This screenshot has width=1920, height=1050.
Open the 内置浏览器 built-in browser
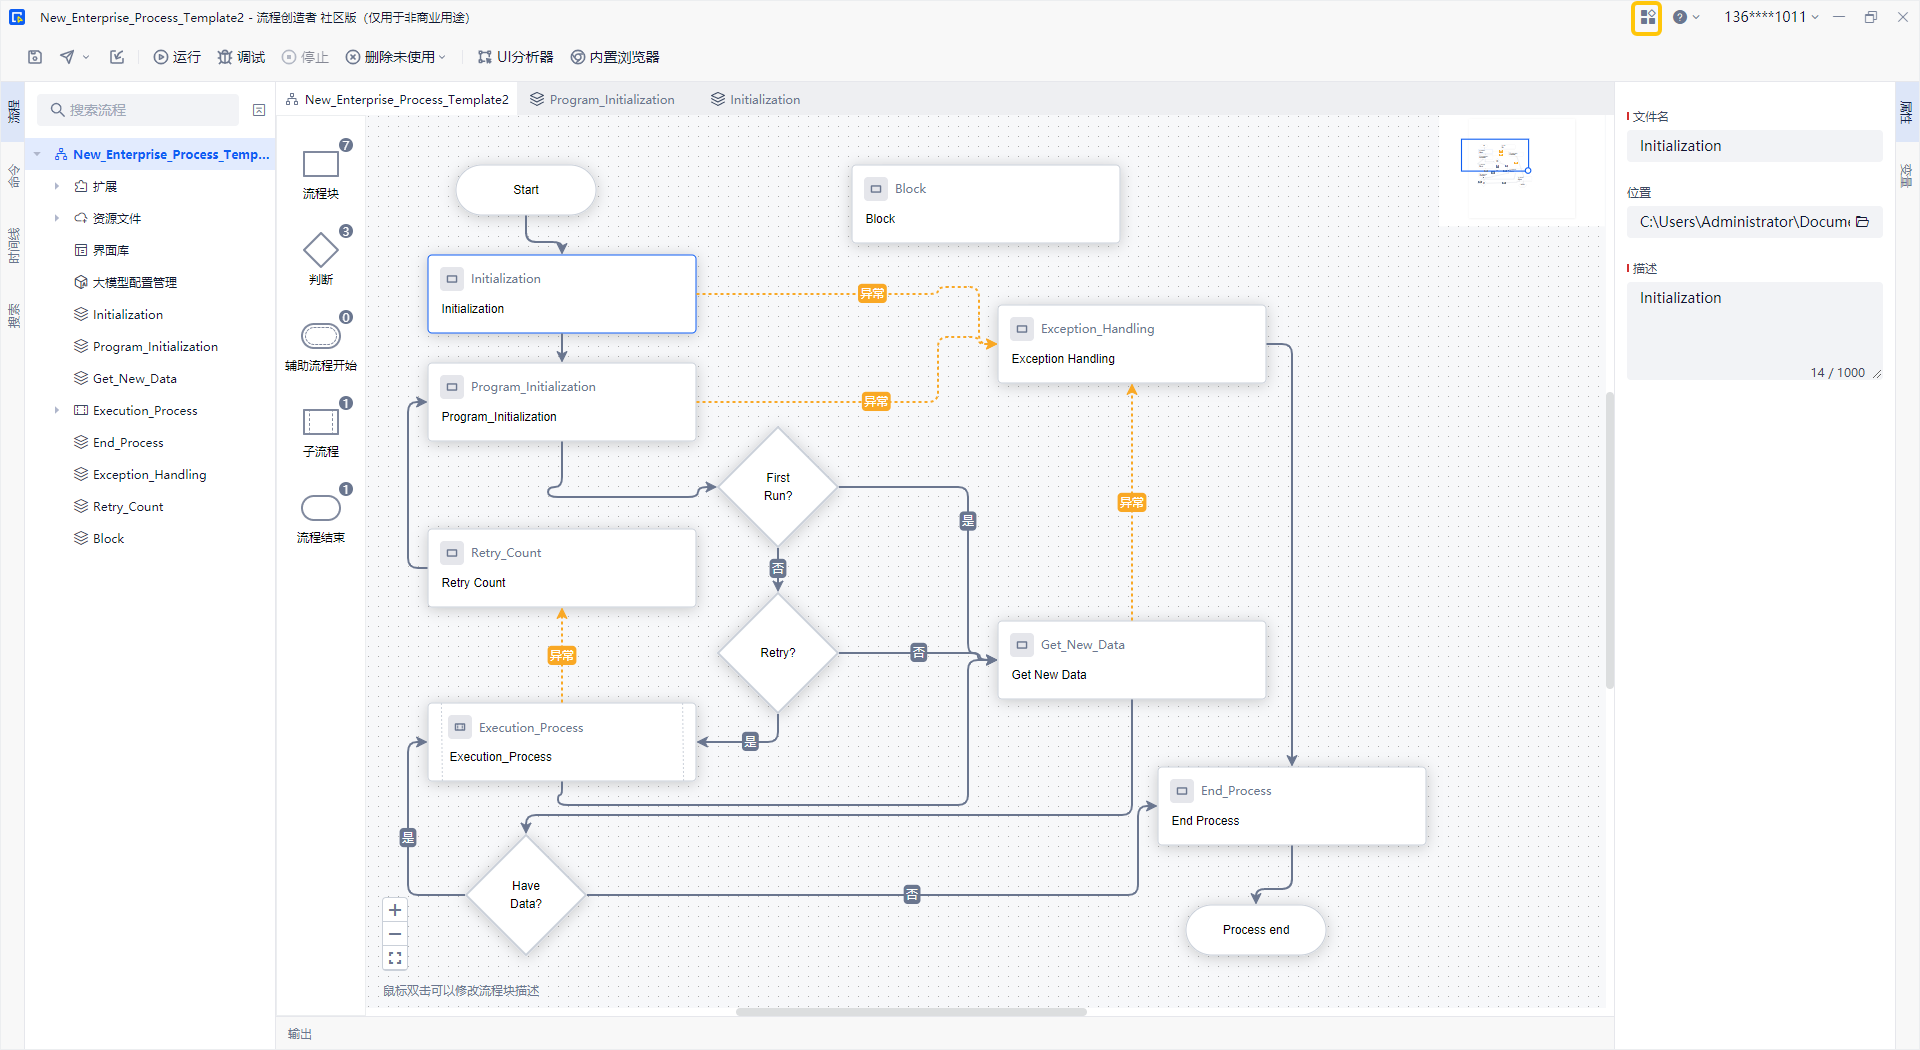(x=615, y=57)
